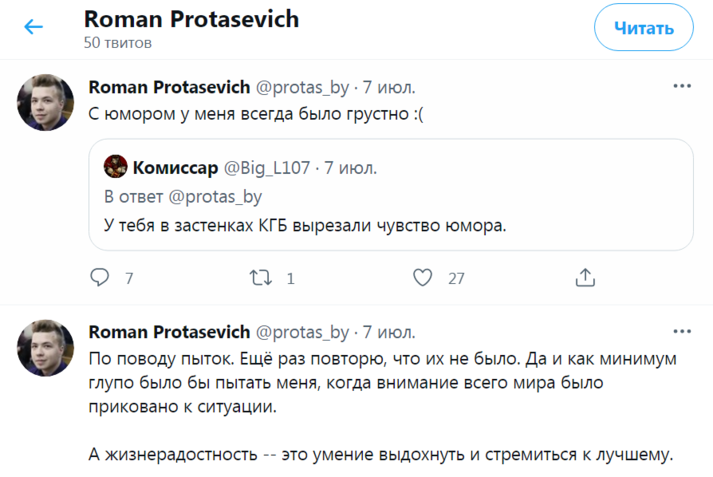The width and height of the screenshot is (713, 477).
Task: Open more options on the first tweet
Action: coord(682,87)
